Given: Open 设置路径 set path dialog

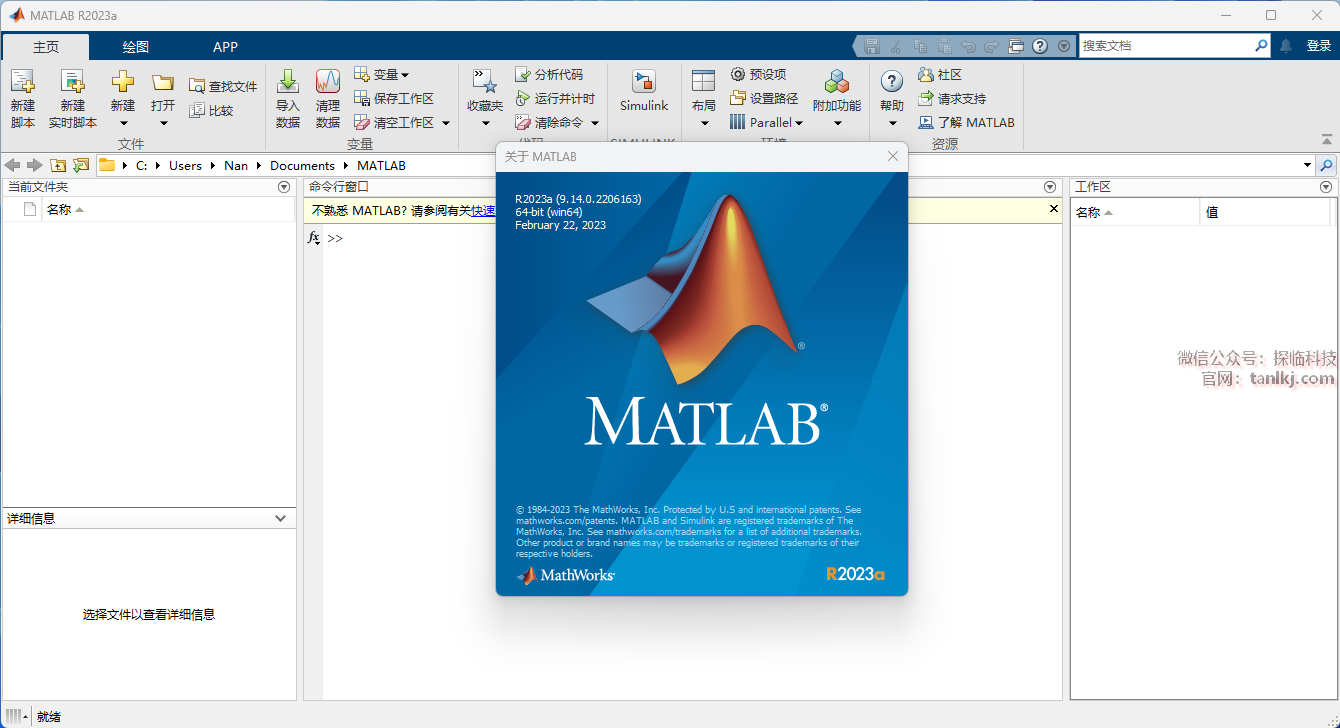Looking at the screenshot, I should [764, 98].
